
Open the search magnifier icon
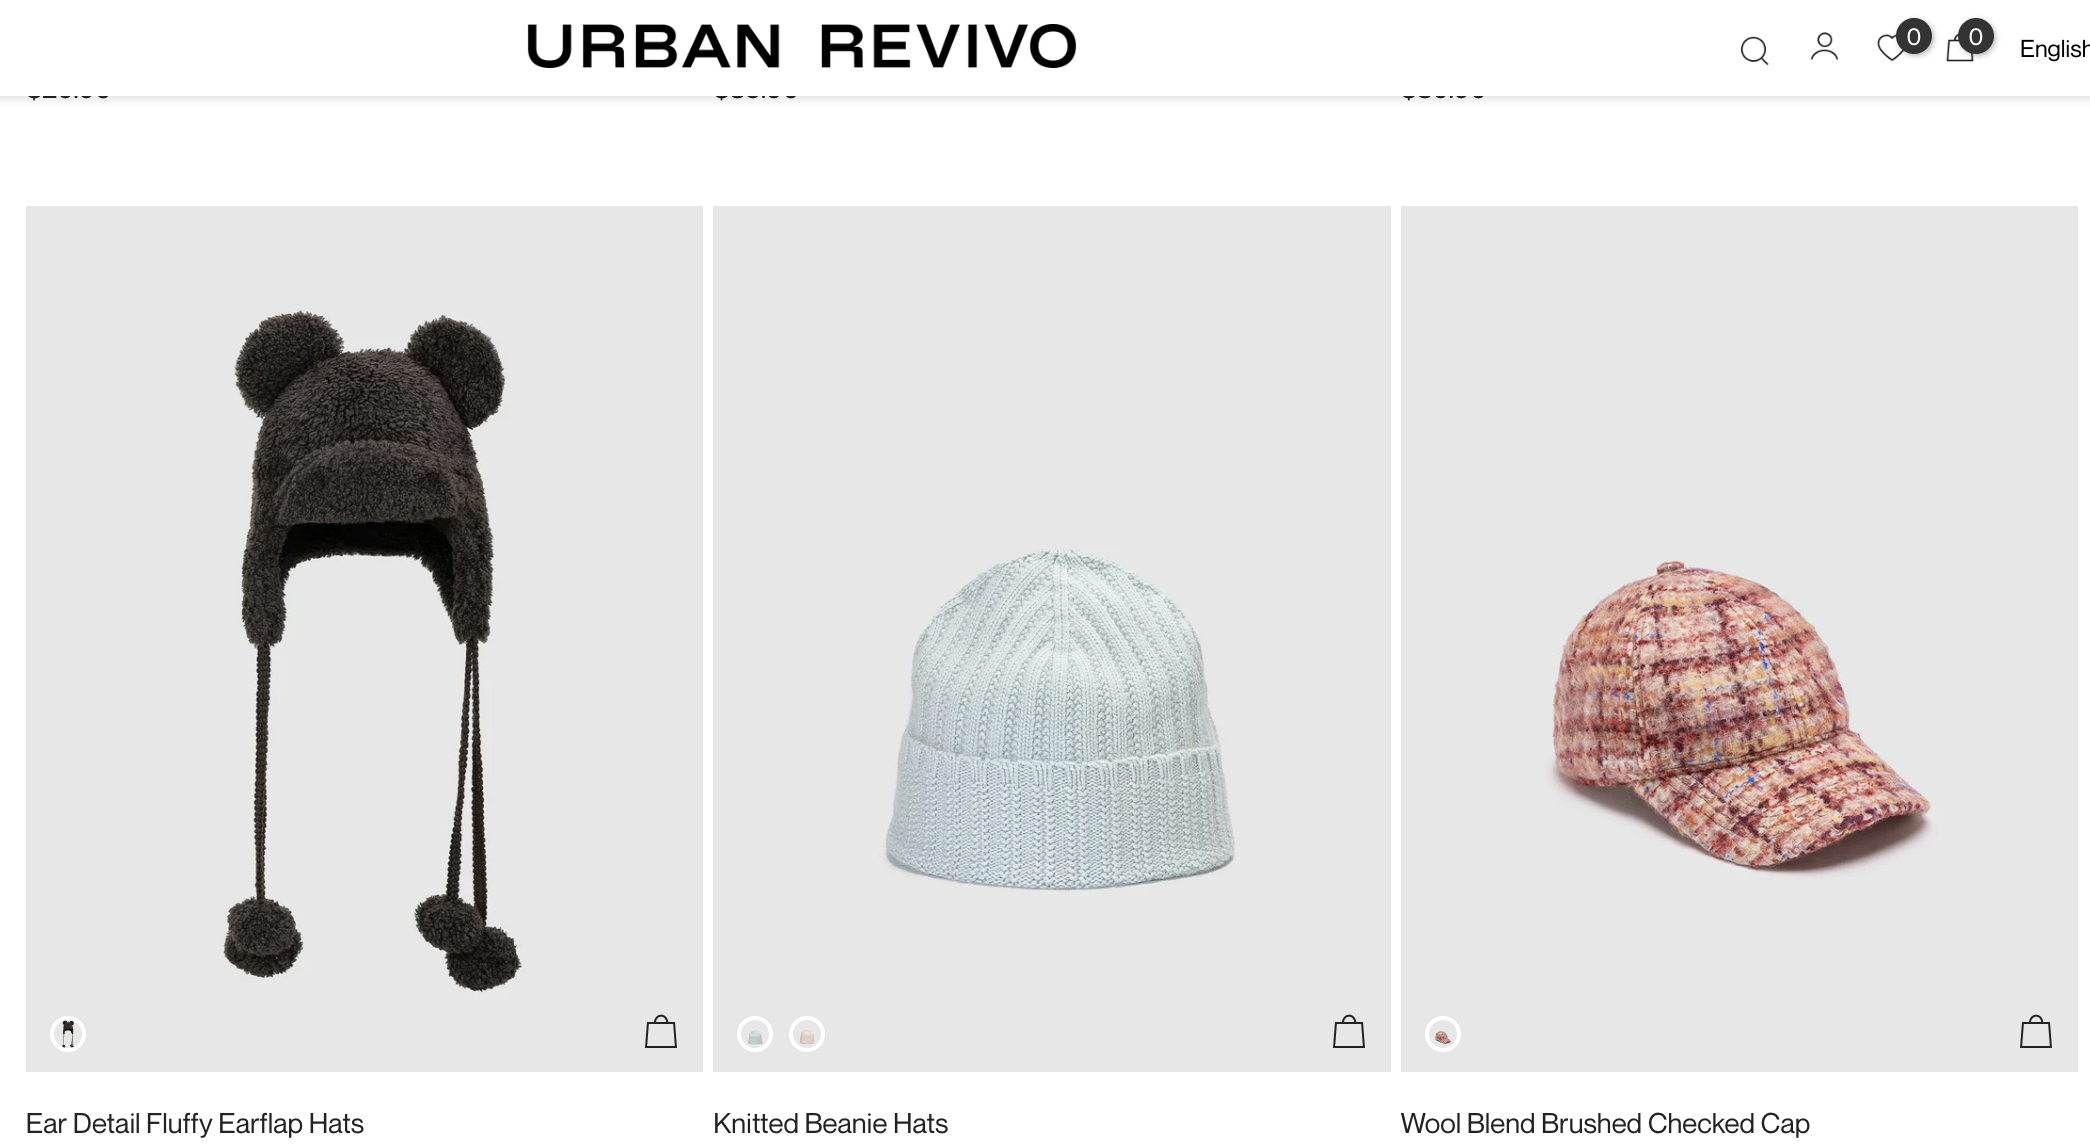(1754, 50)
